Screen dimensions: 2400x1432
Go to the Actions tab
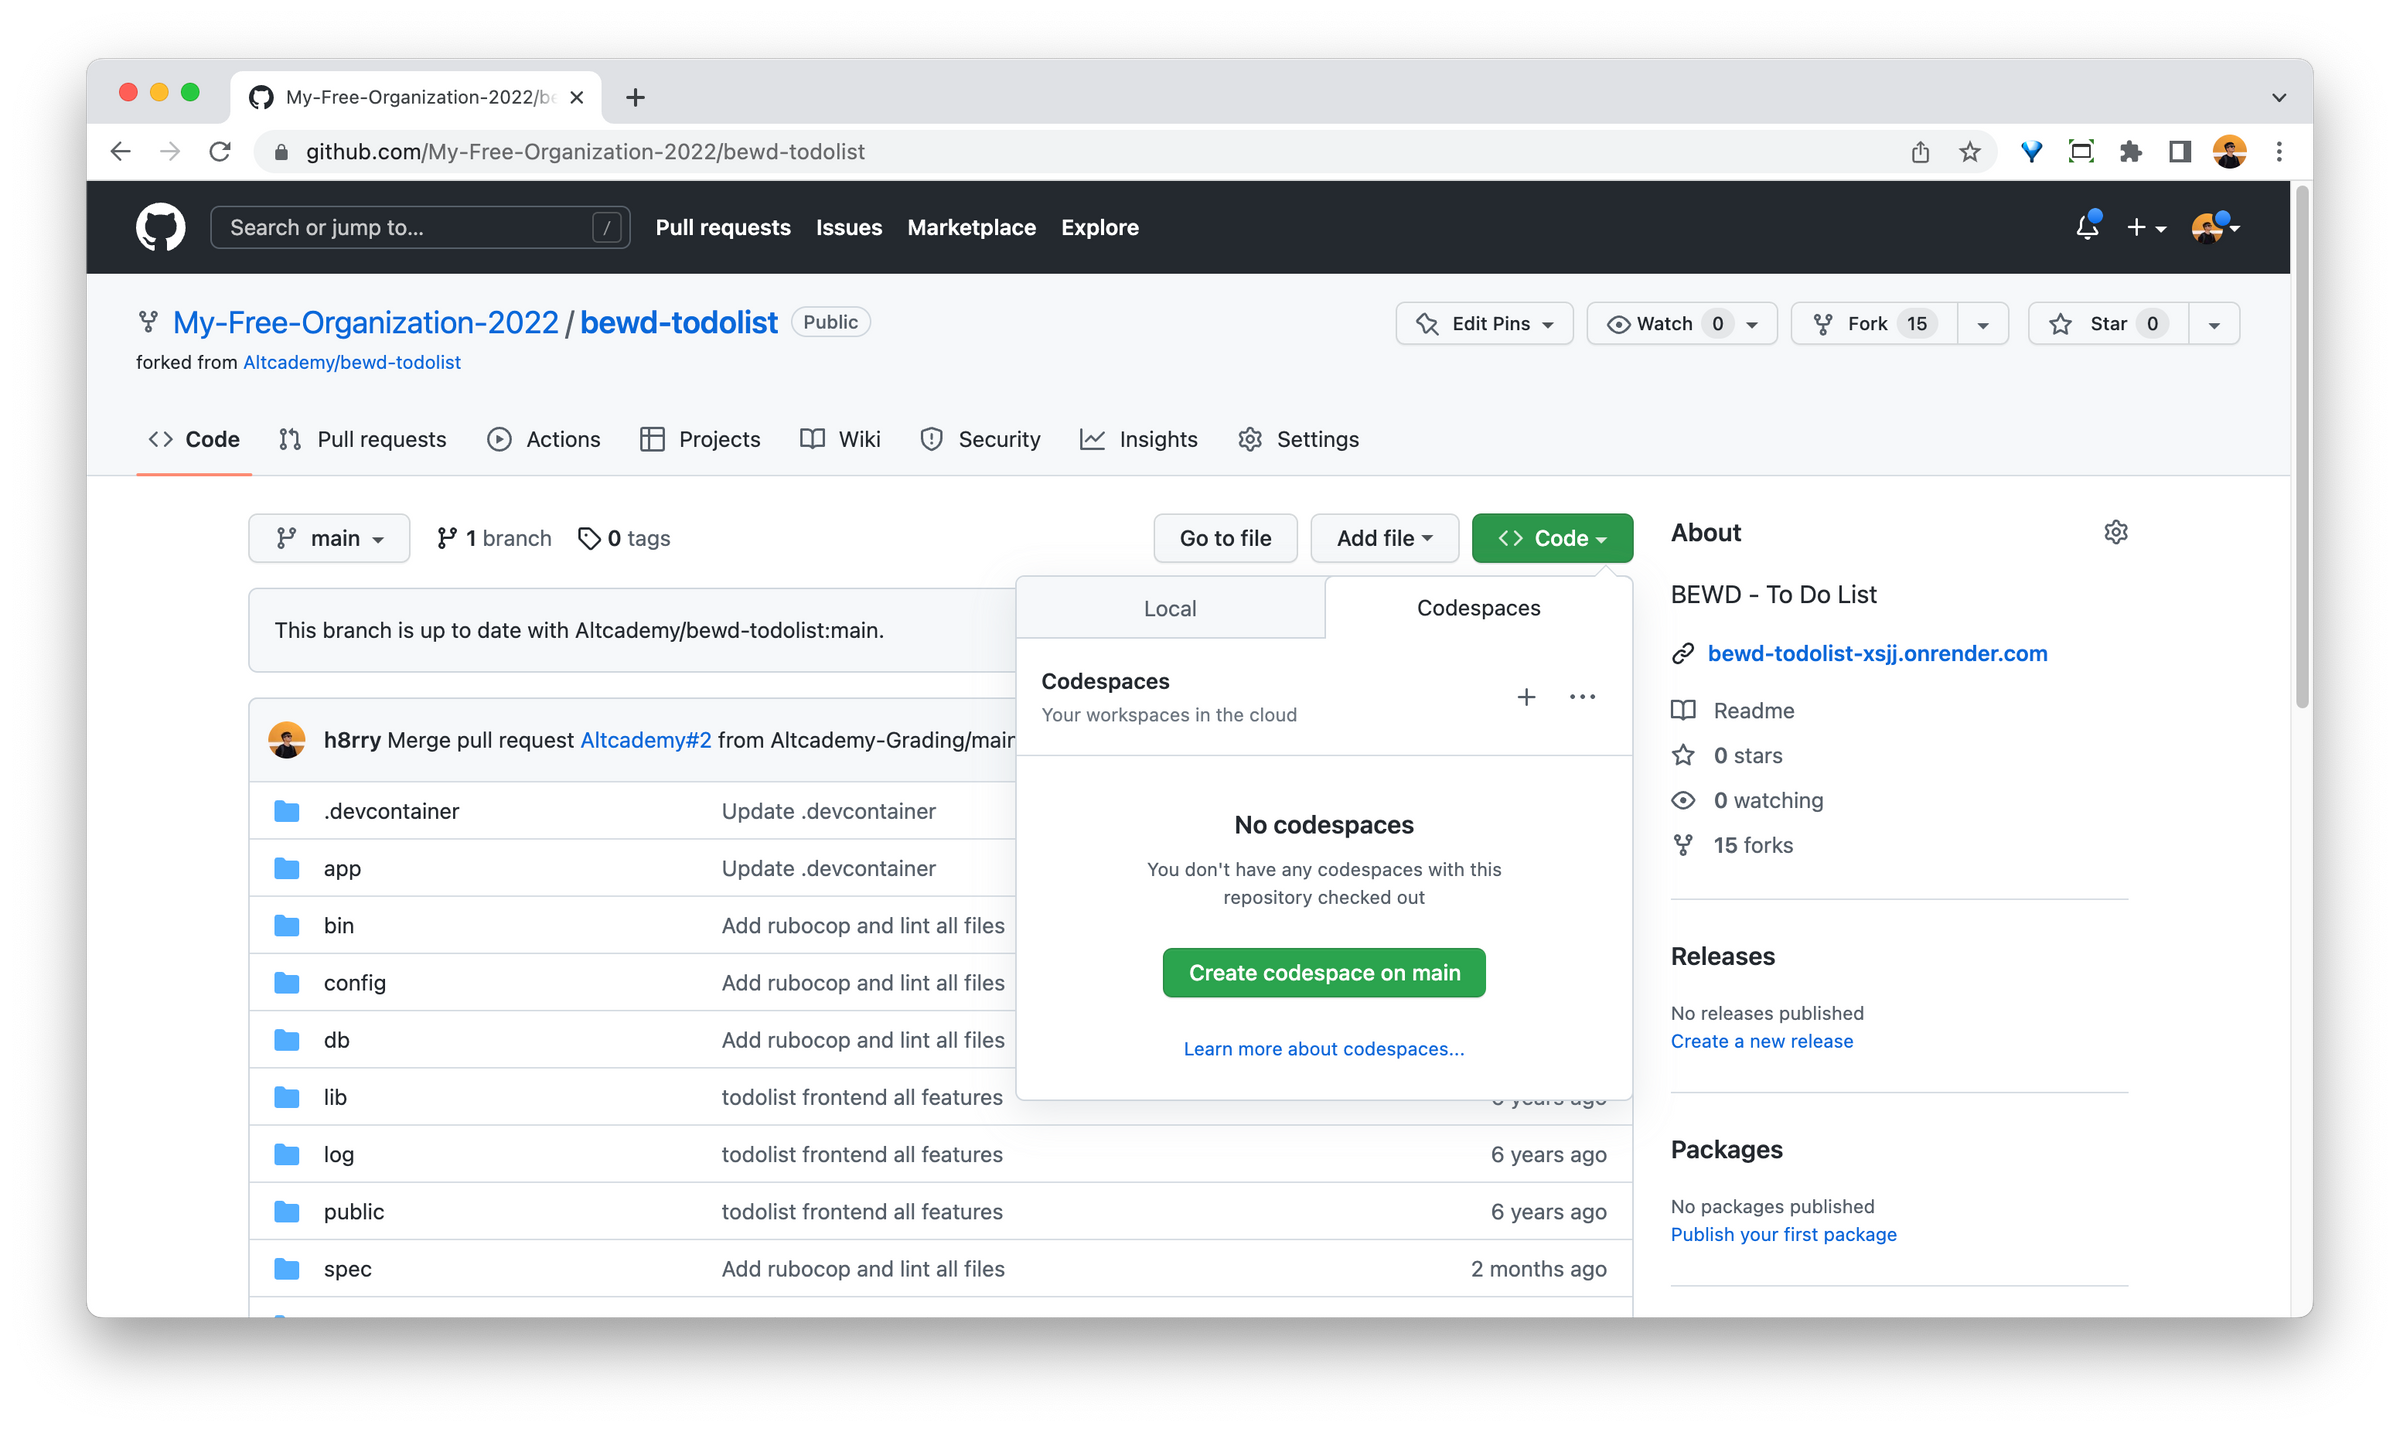tap(544, 439)
